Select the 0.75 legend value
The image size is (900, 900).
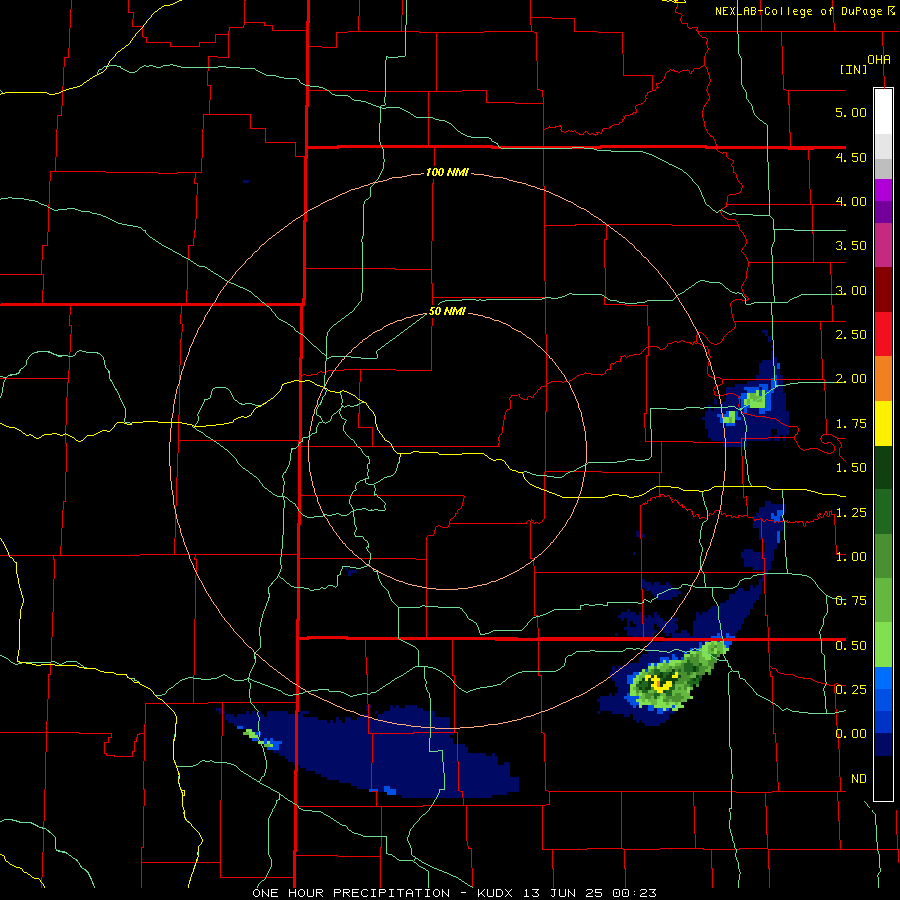click(x=851, y=601)
